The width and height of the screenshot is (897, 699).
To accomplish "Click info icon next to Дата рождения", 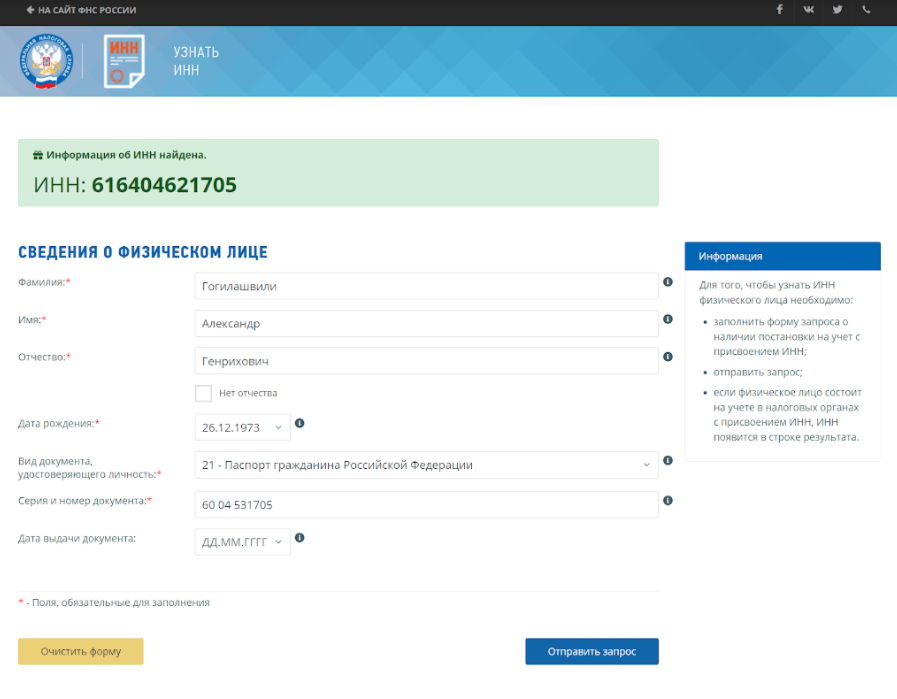I will click(300, 424).
